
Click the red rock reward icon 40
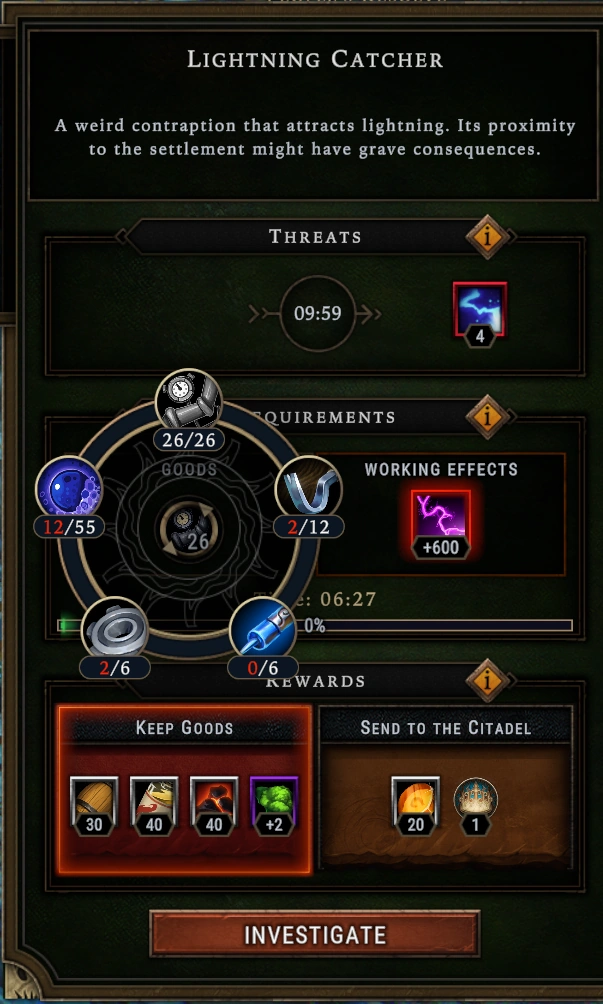[x=214, y=806]
